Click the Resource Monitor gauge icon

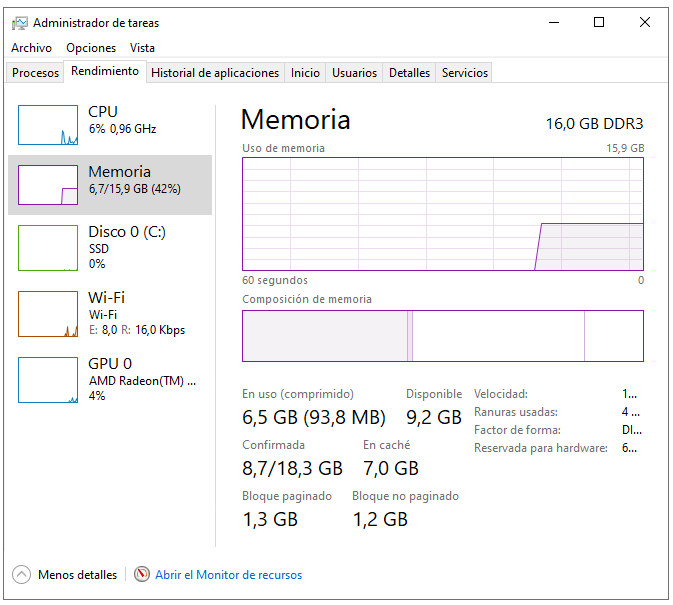tap(142, 574)
